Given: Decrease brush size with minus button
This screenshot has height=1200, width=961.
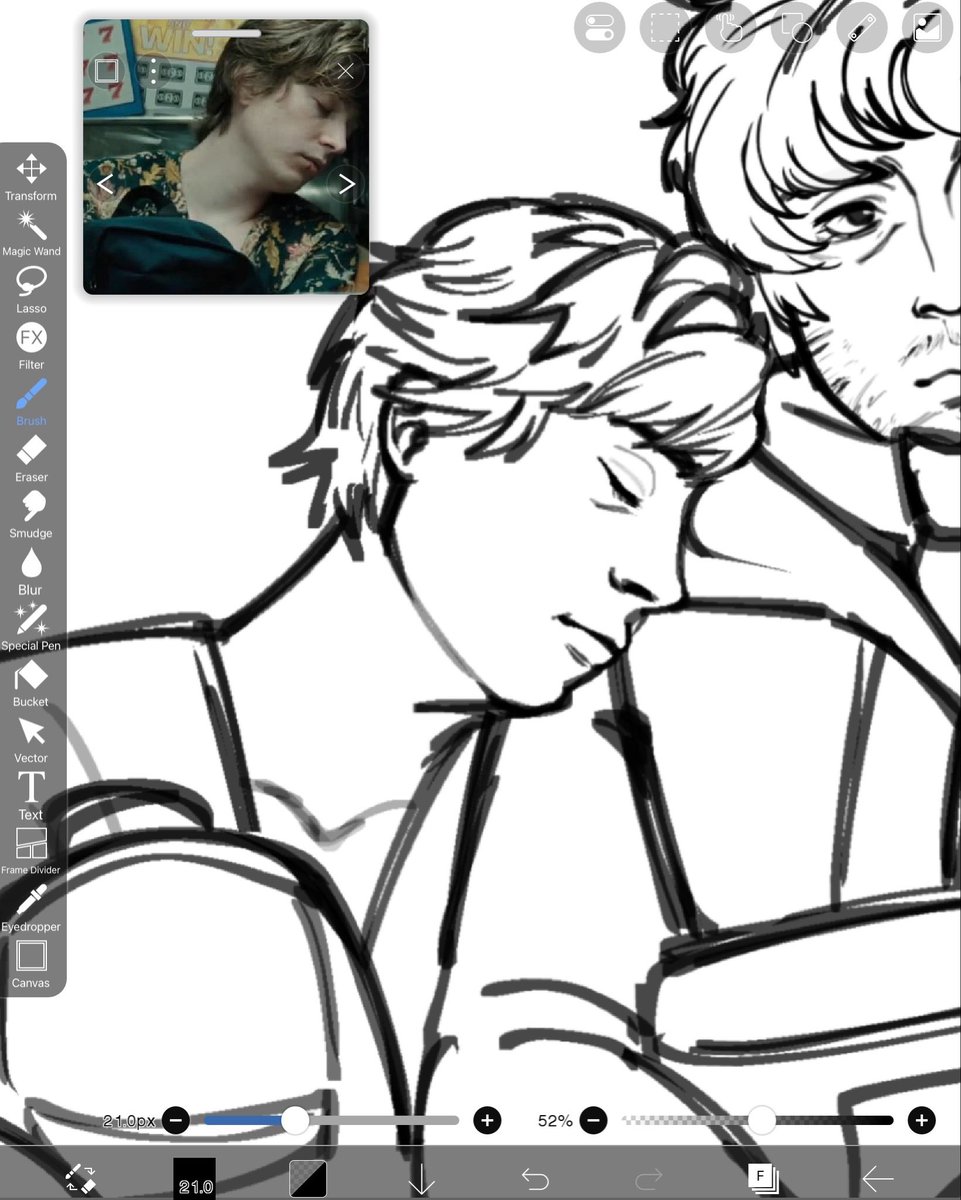Looking at the screenshot, I should coord(175,1120).
